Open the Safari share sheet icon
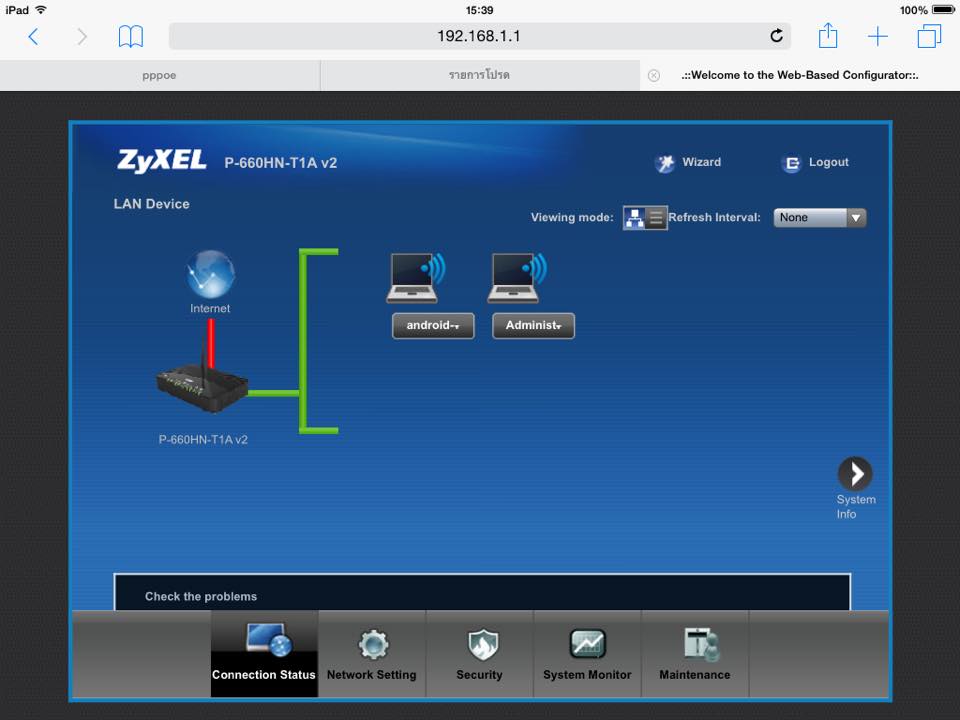960x720 pixels. click(828, 35)
